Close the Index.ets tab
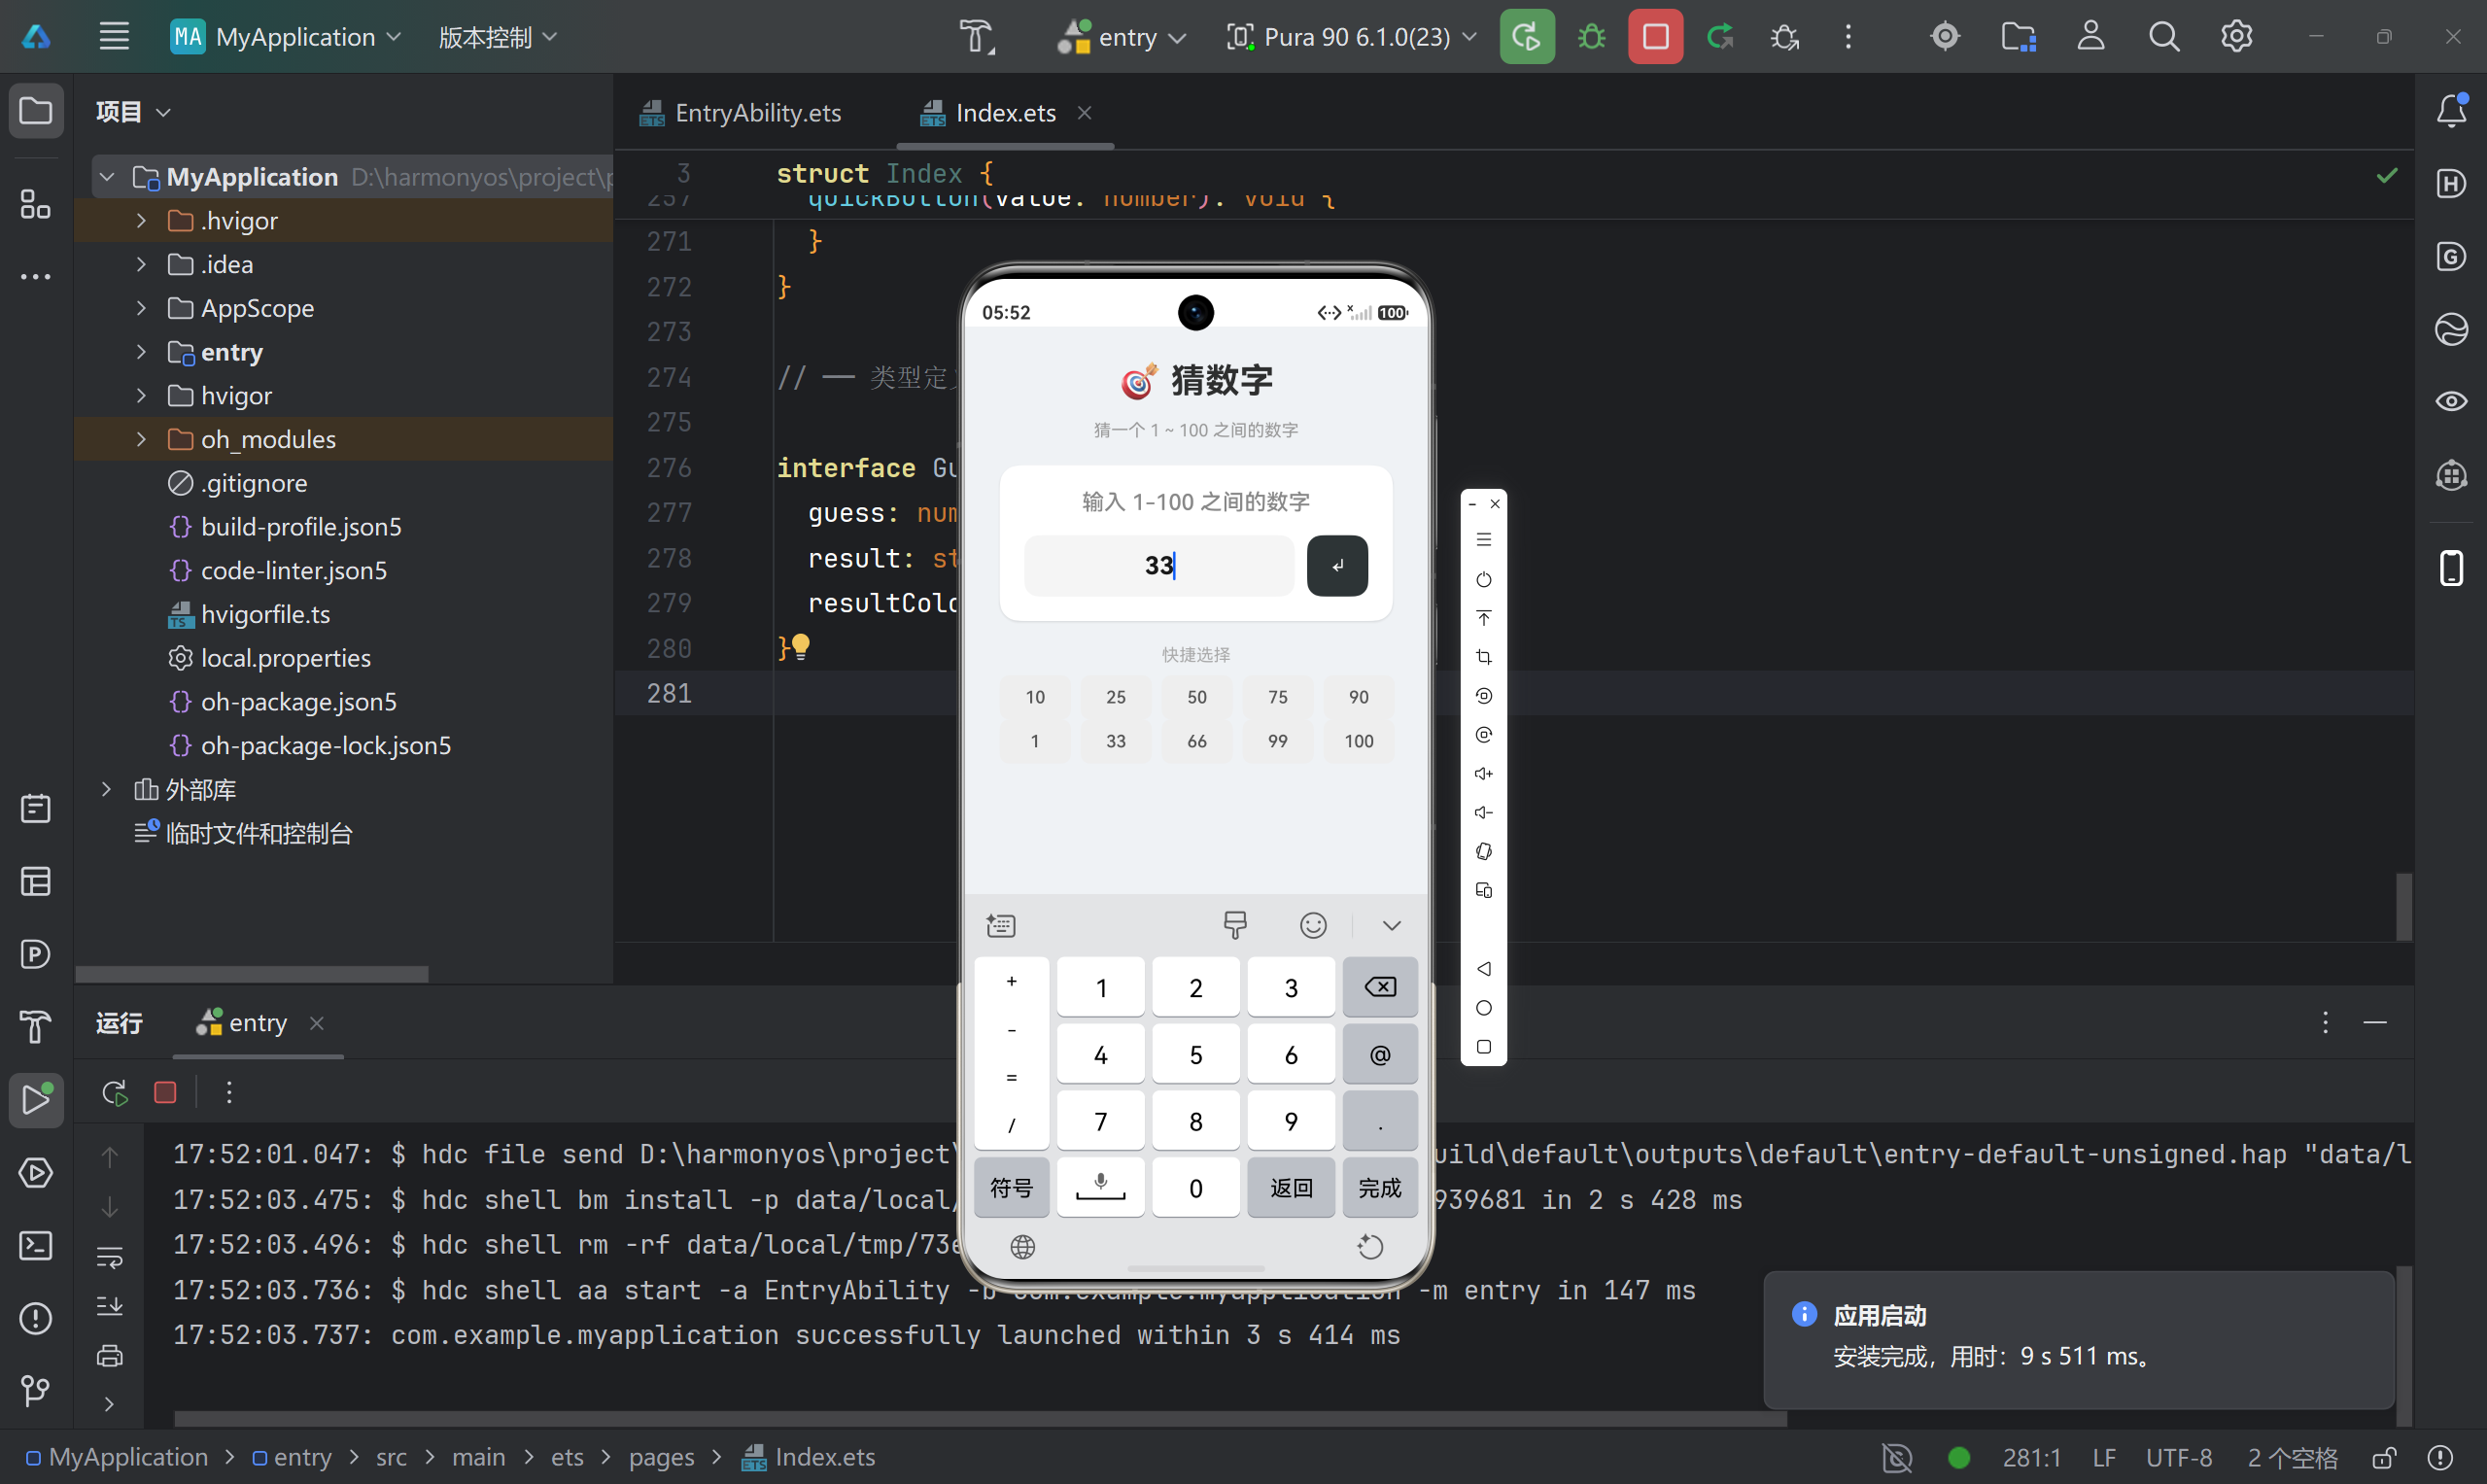Viewport: 2487px width, 1484px height. 1084,113
